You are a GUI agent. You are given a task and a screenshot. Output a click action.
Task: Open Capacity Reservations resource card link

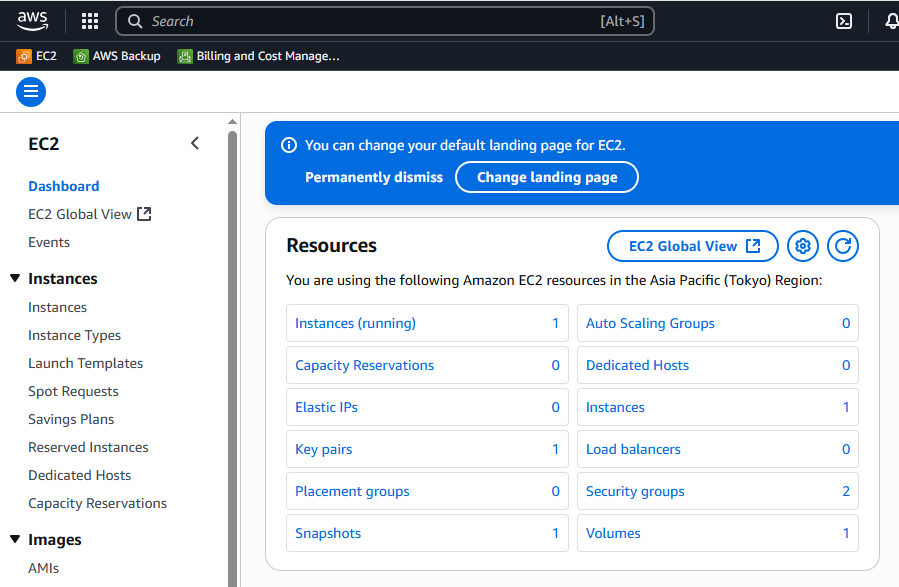pyautogui.click(x=365, y=365)
